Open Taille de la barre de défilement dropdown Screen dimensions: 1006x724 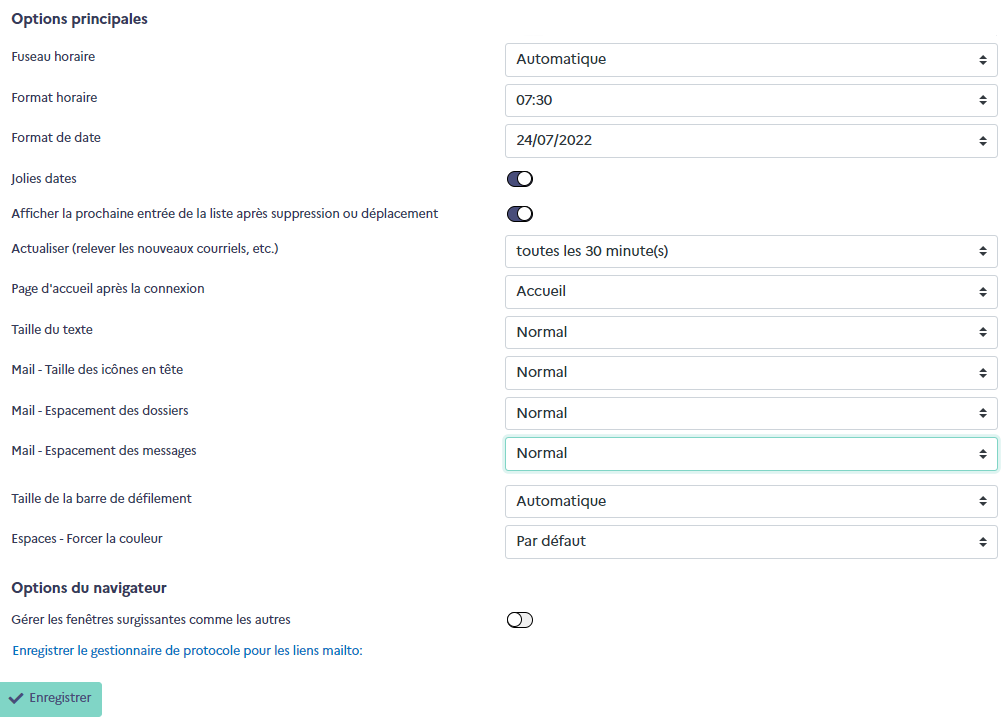(751, 501)
